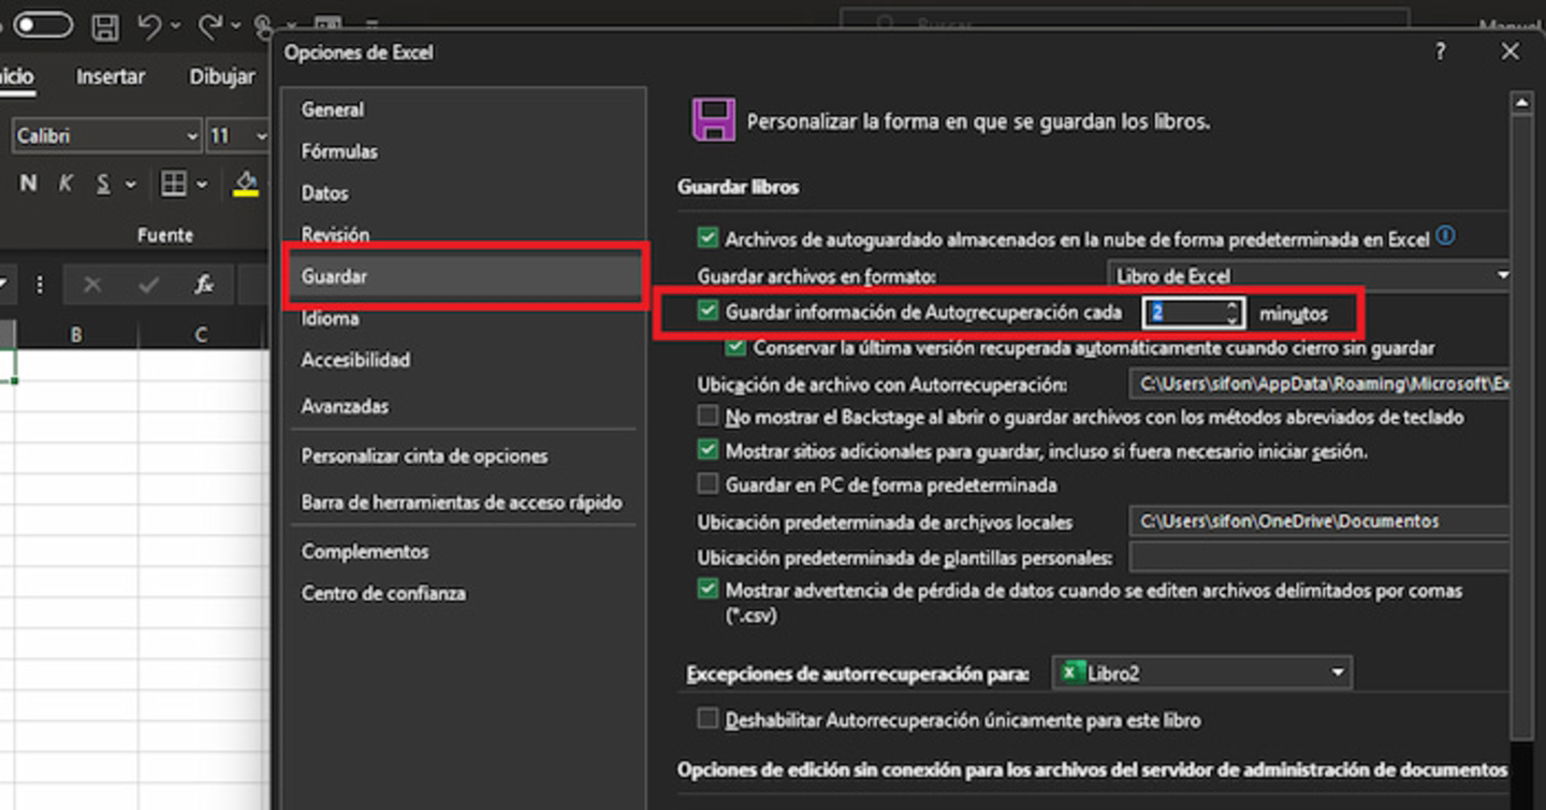Viewport: 1546px width, 810px height.
Task: Toggle the AutoSave switch in Excel title bar
Action: pyautogui.click(x=42, y=24)
